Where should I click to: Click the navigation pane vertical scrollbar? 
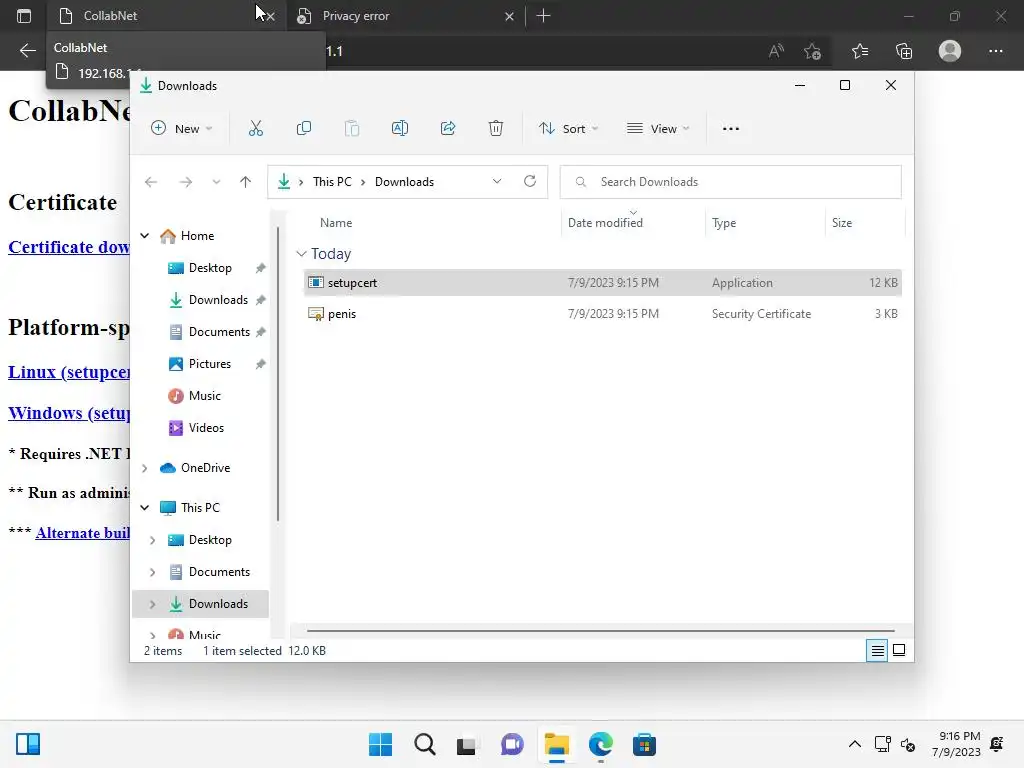tap(278, 374)
